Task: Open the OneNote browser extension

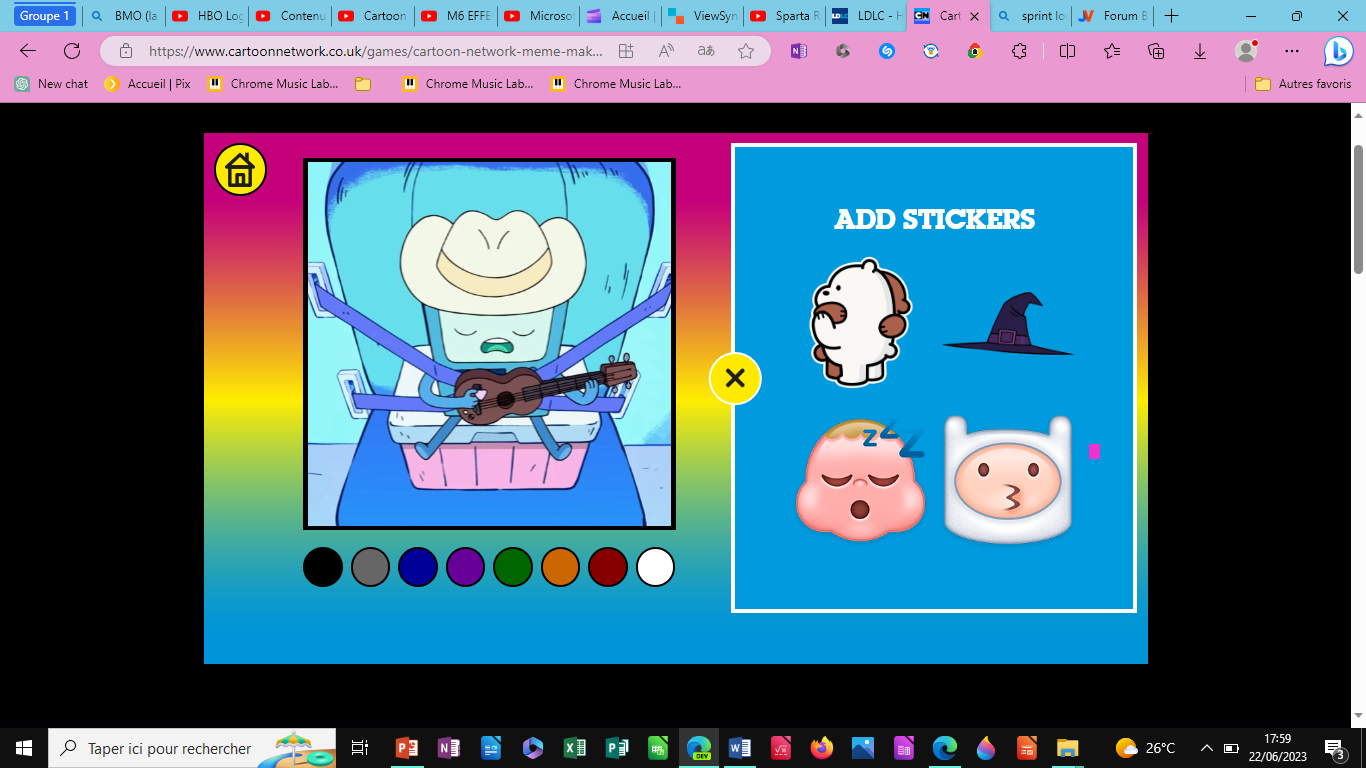Action: tap(798, 51)
